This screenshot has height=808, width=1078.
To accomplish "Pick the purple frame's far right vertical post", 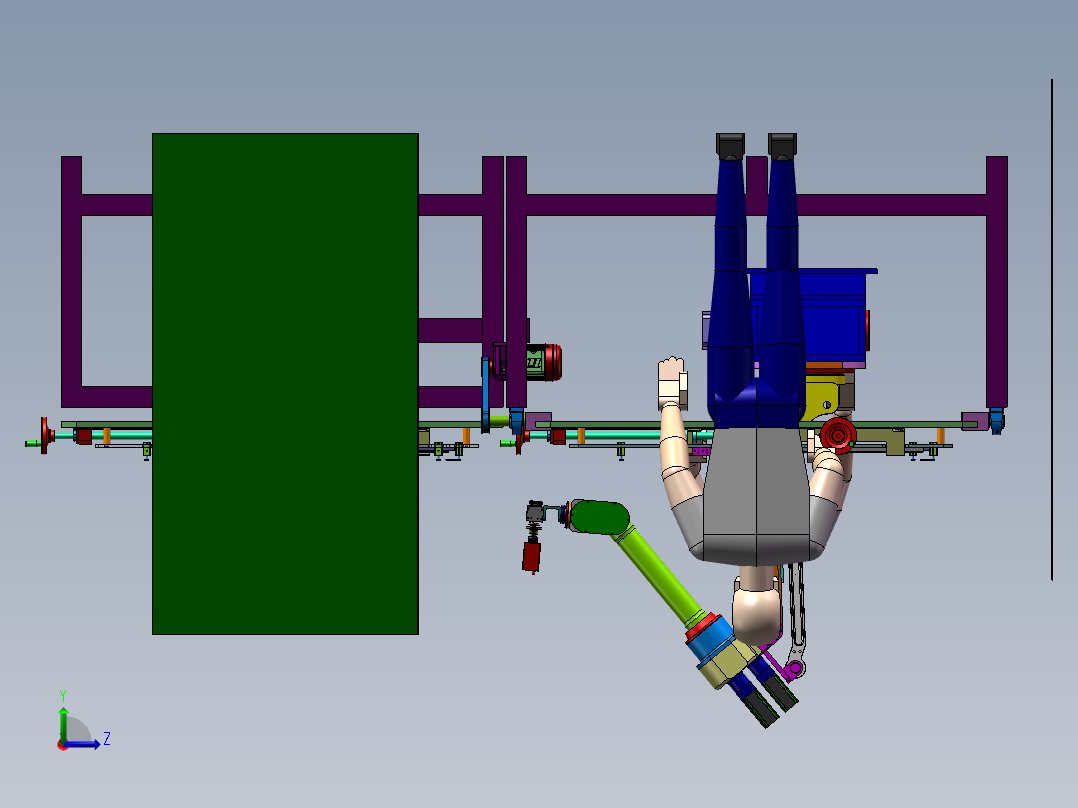I will (x=997, y=282).
